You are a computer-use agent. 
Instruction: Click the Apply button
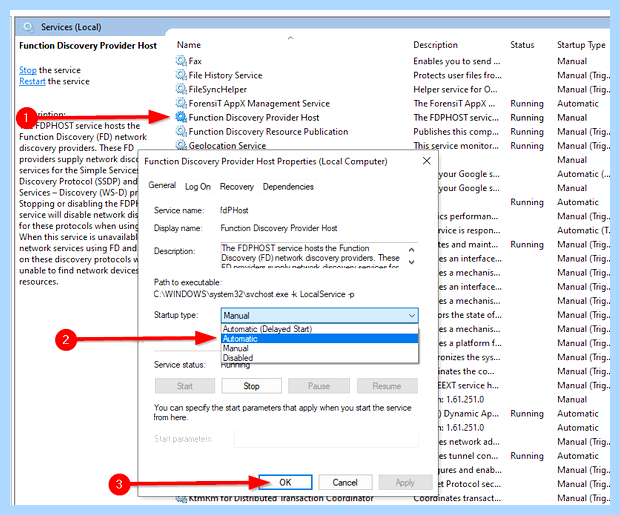tap(405, 482)
